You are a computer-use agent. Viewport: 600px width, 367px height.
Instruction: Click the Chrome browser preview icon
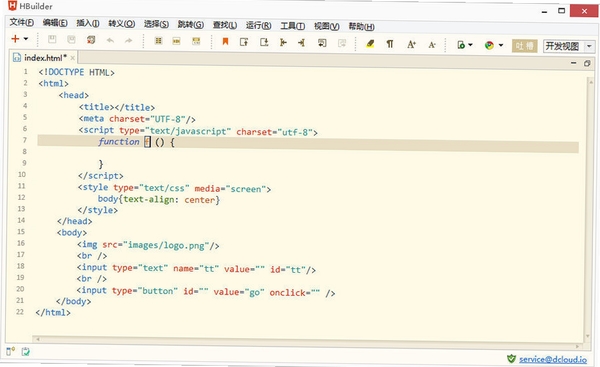(x=489, y=46)
